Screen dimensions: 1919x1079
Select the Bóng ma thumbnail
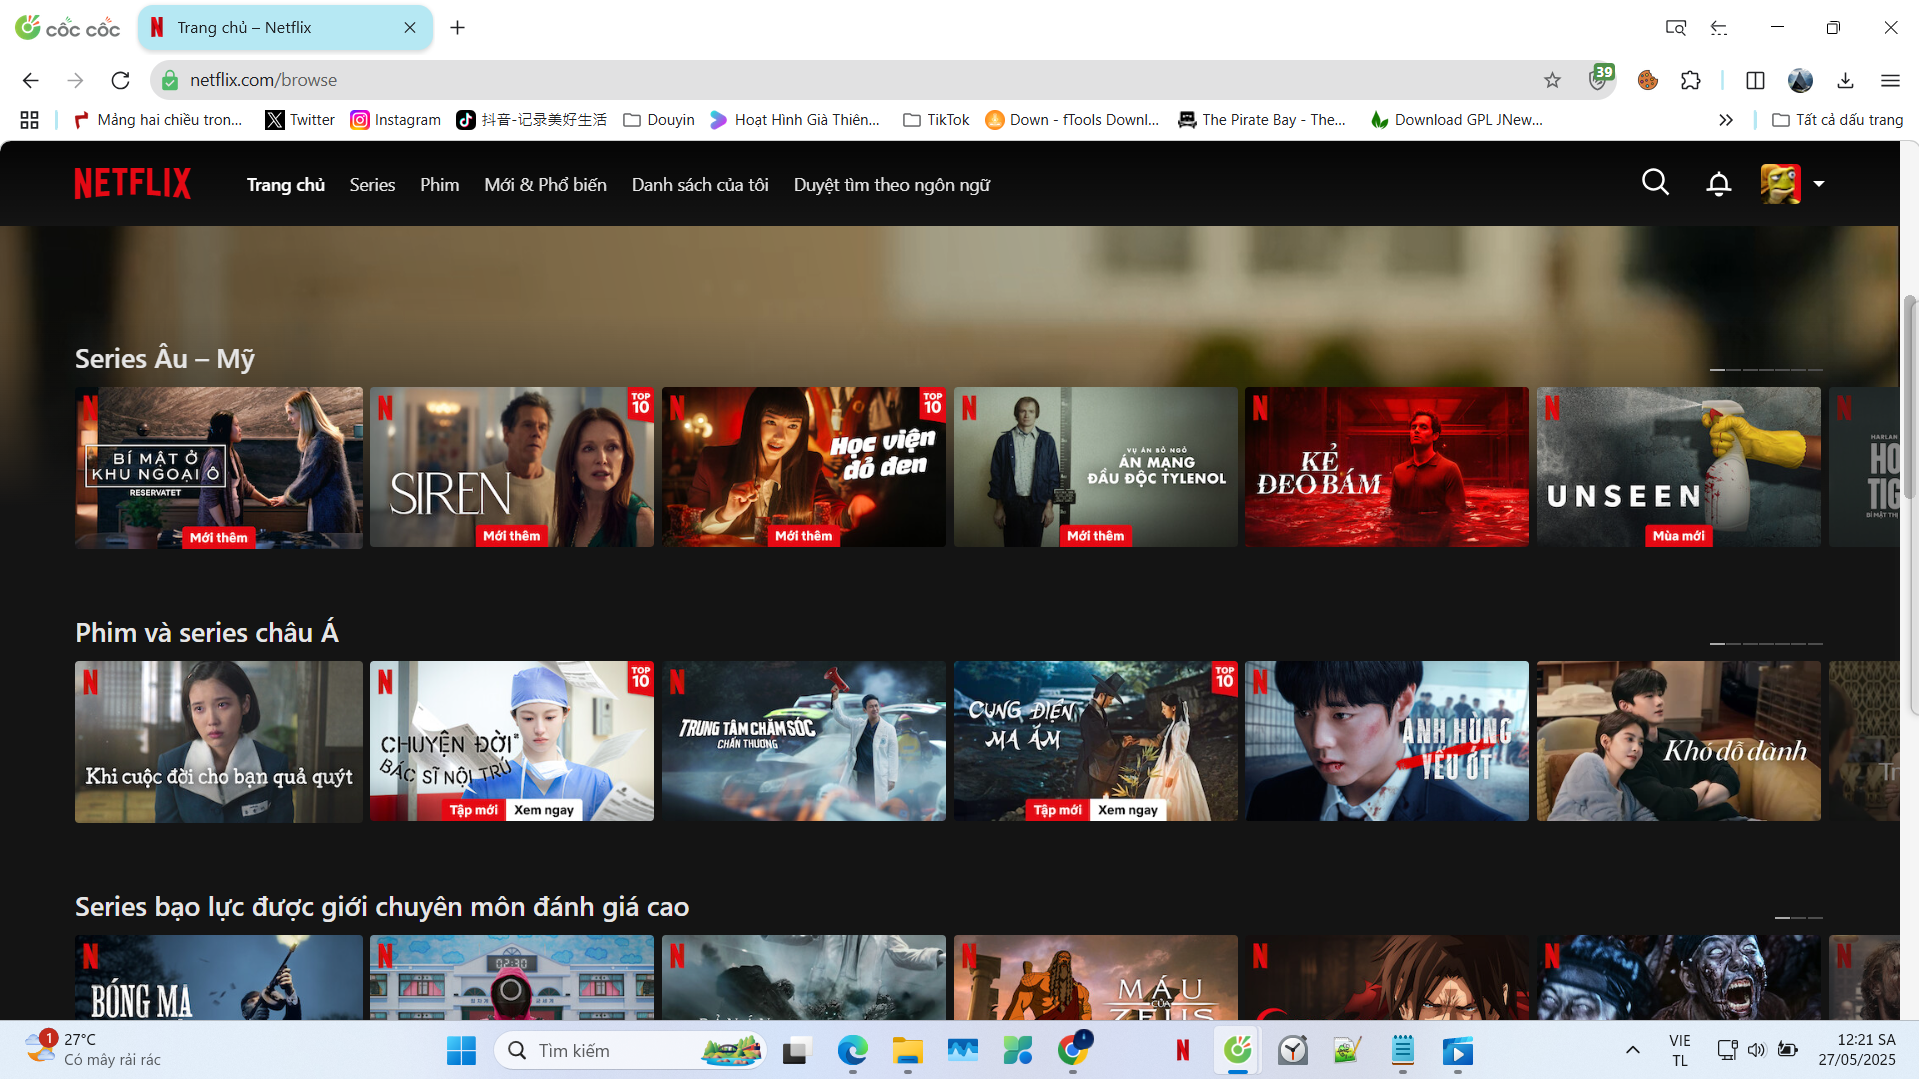219,977
